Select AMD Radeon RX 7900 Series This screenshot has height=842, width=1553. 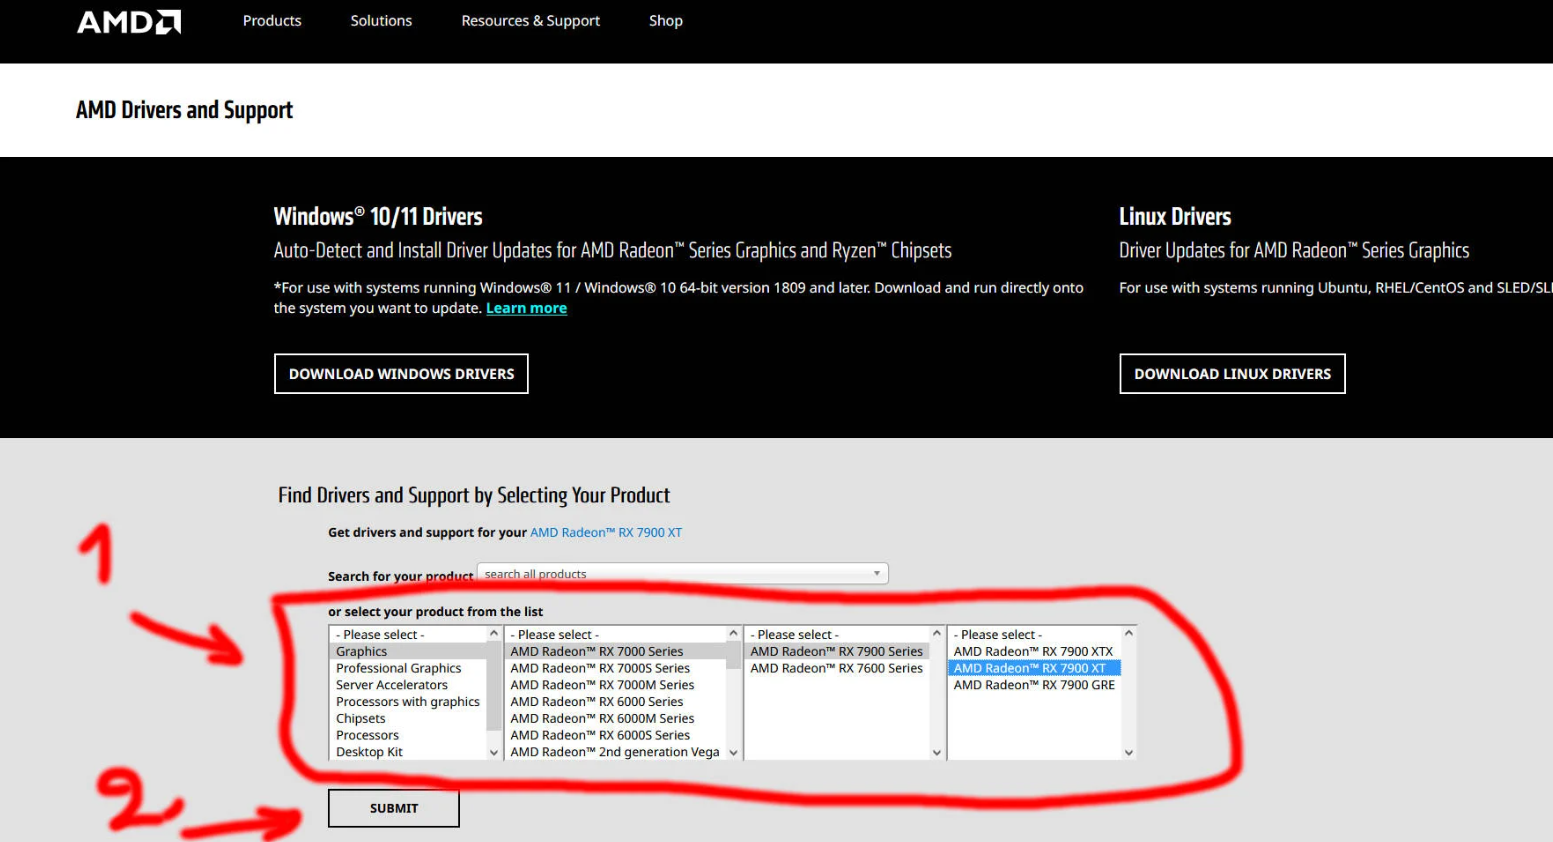(838, 652)
